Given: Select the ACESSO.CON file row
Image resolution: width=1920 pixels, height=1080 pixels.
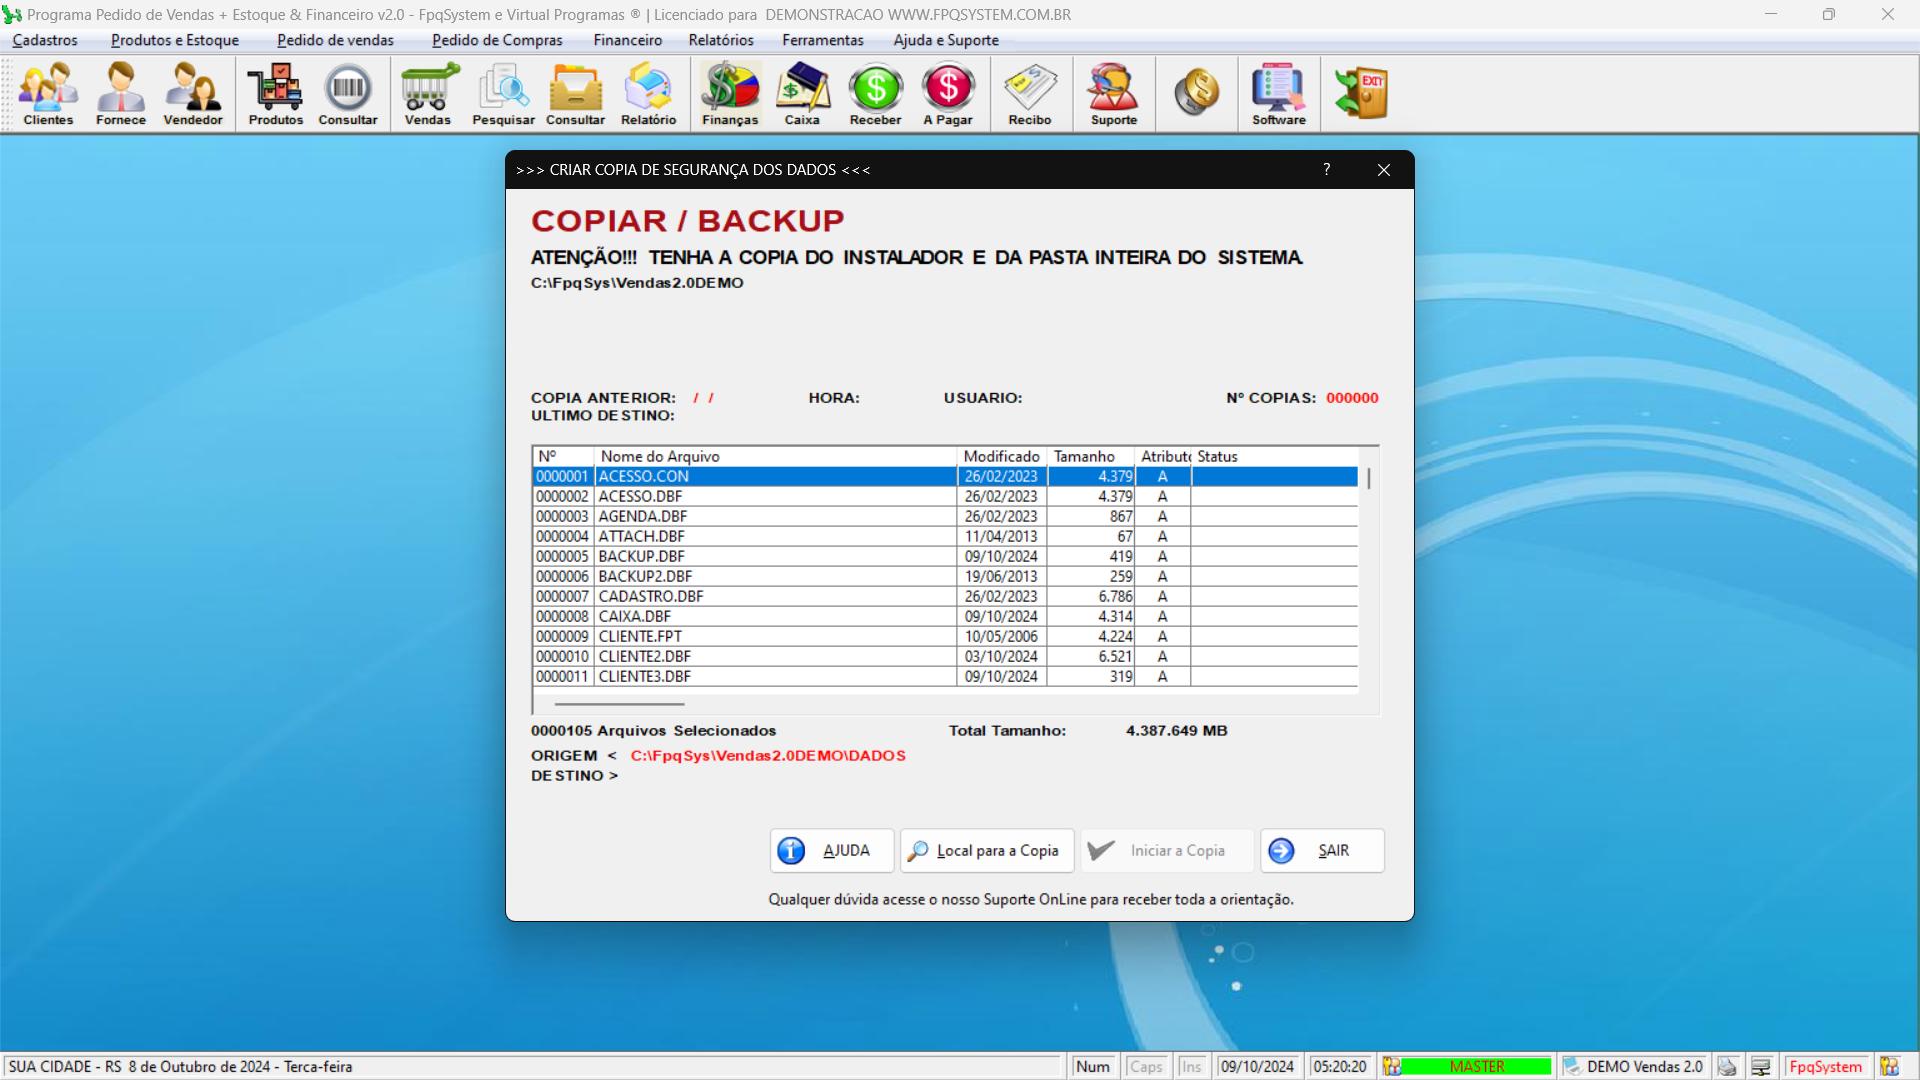Looking at the screenshot, I should coord(945,477).
